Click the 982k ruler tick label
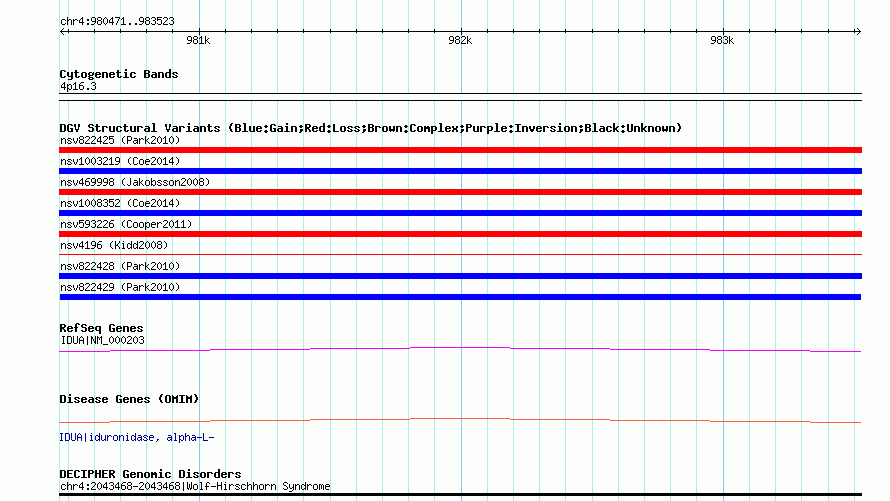The image size is (890, 501). pos(460,40)
